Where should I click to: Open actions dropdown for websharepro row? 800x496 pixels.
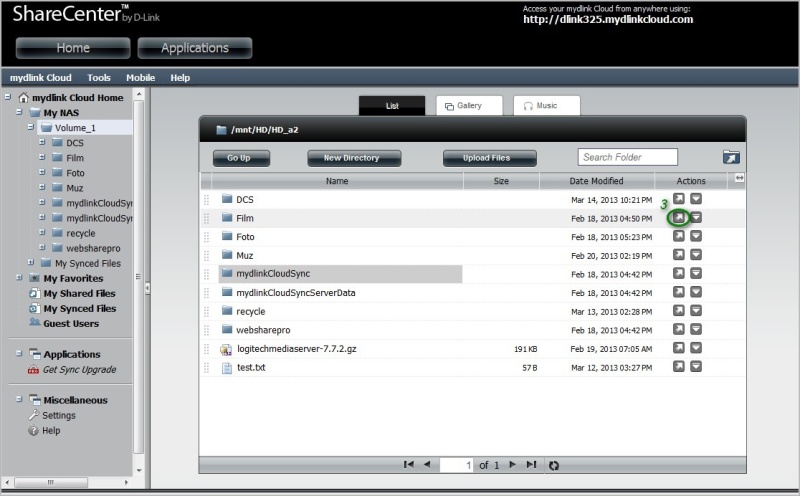click(696, 329)
